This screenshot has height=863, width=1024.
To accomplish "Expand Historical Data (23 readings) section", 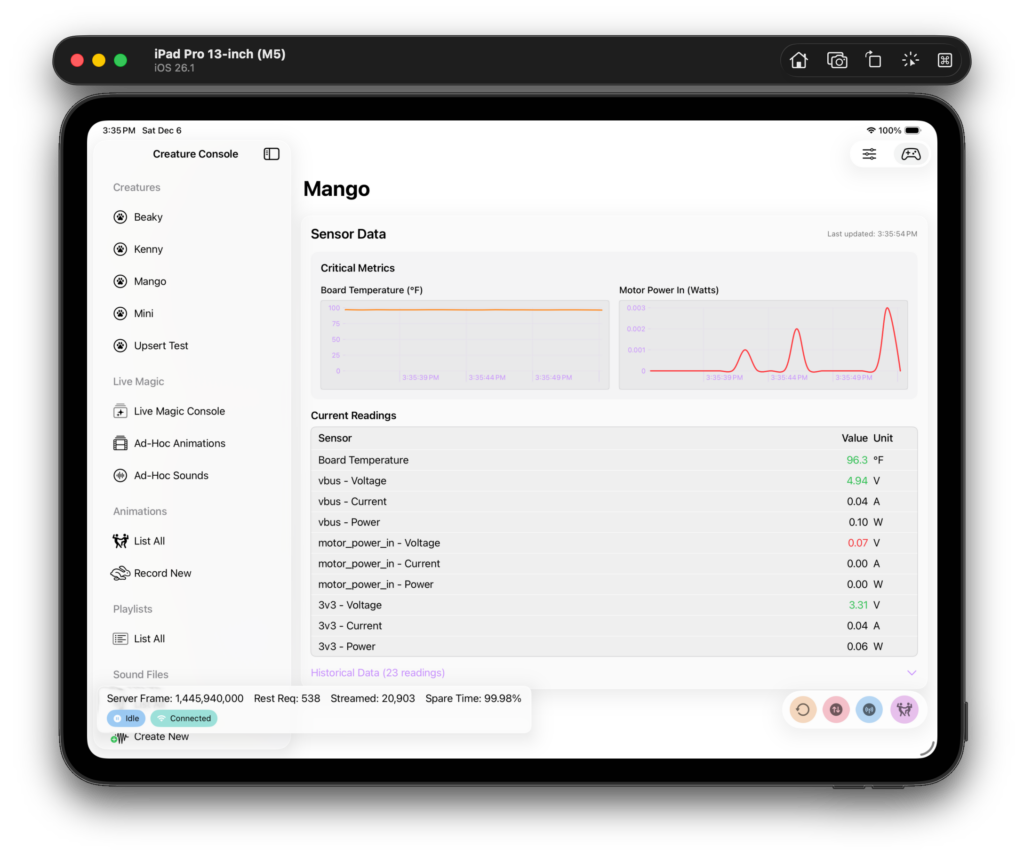I will coord(378,673).
